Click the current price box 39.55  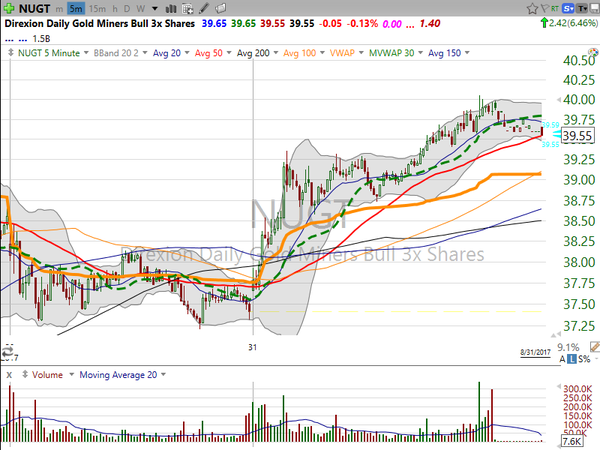(x=578, y=135)
